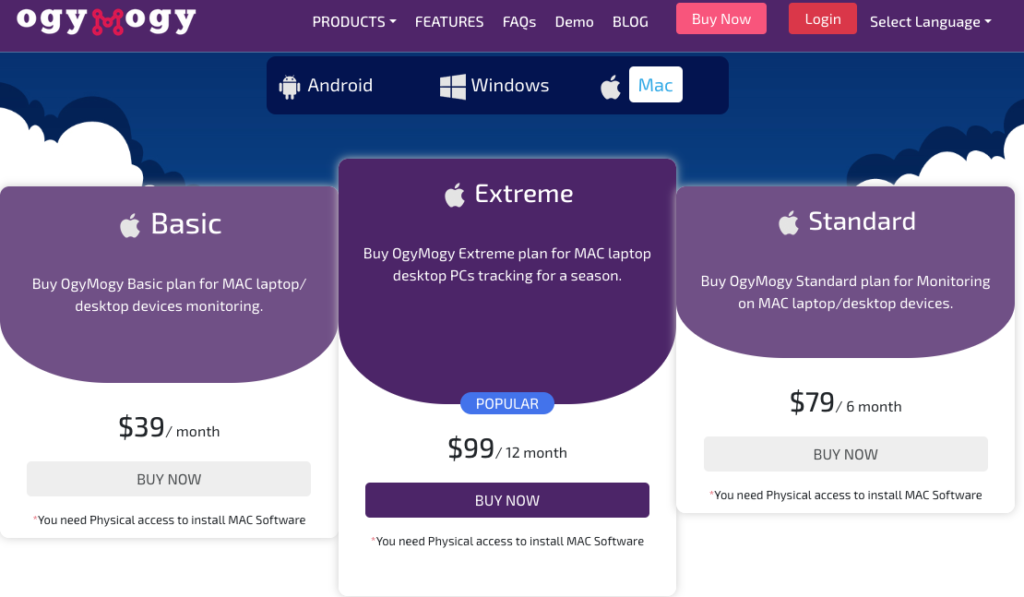
Task: Click the Android robot icon
Action: point(290,87)
